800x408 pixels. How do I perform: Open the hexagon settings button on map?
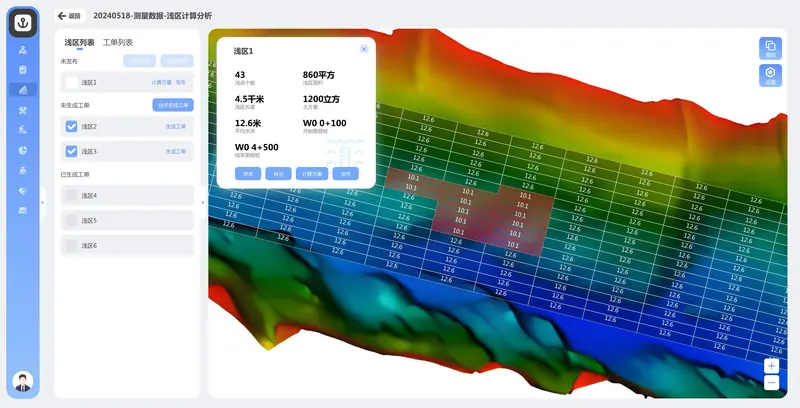pyautogui.click(x=770, y=75)
